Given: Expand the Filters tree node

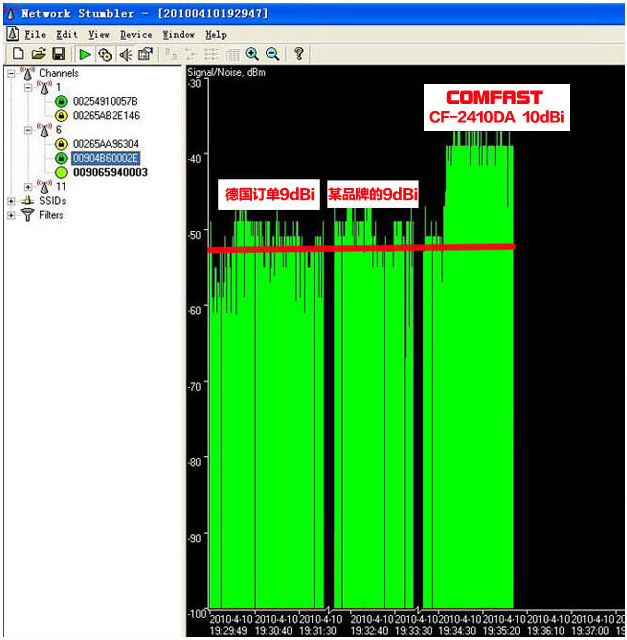Looking at the screenshot, I should click(11, 215).
